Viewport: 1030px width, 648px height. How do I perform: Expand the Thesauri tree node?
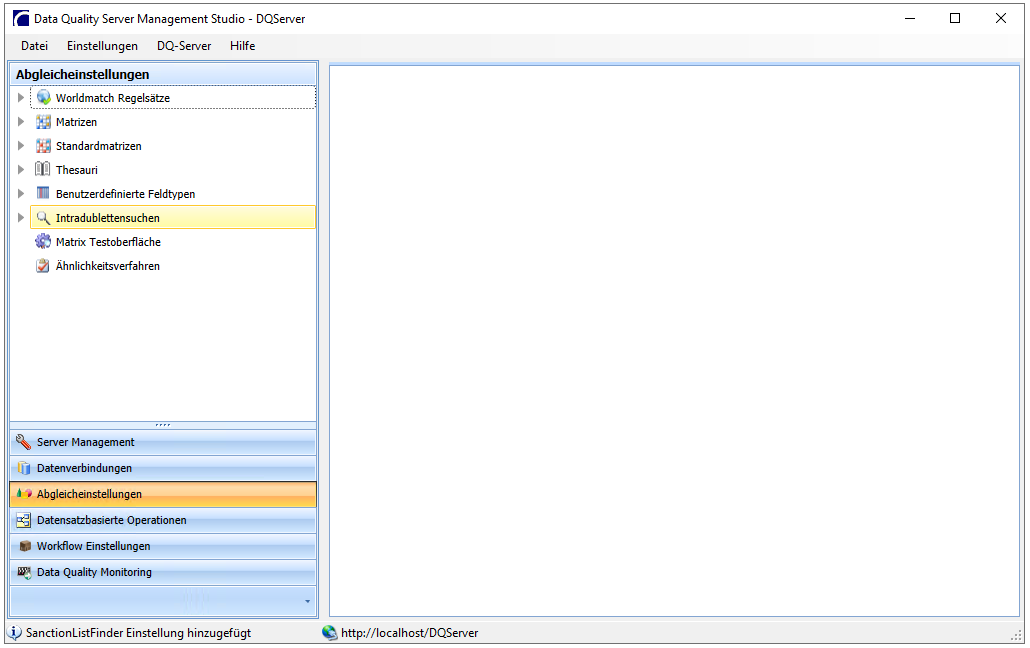point(21,170)
